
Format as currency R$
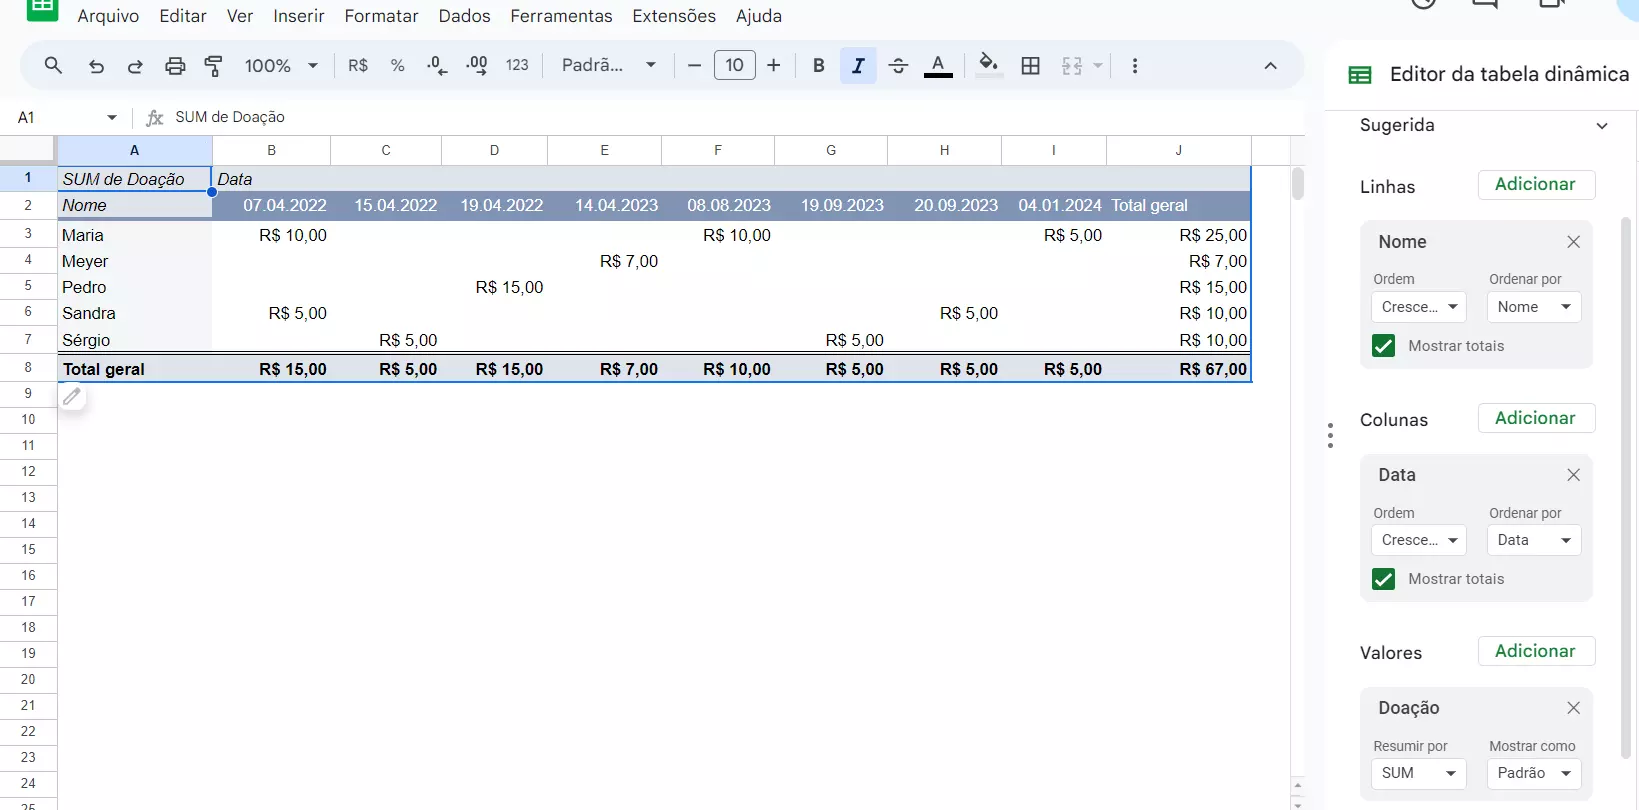[x=358, y=66]
